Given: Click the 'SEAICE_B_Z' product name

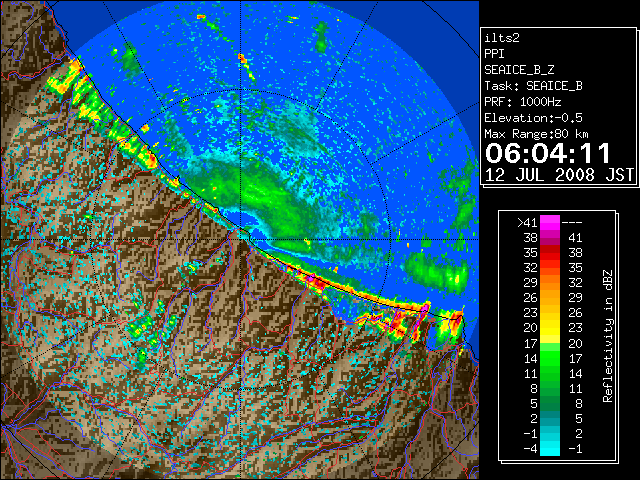Looking at the screenshot, I should click(519, 70).
